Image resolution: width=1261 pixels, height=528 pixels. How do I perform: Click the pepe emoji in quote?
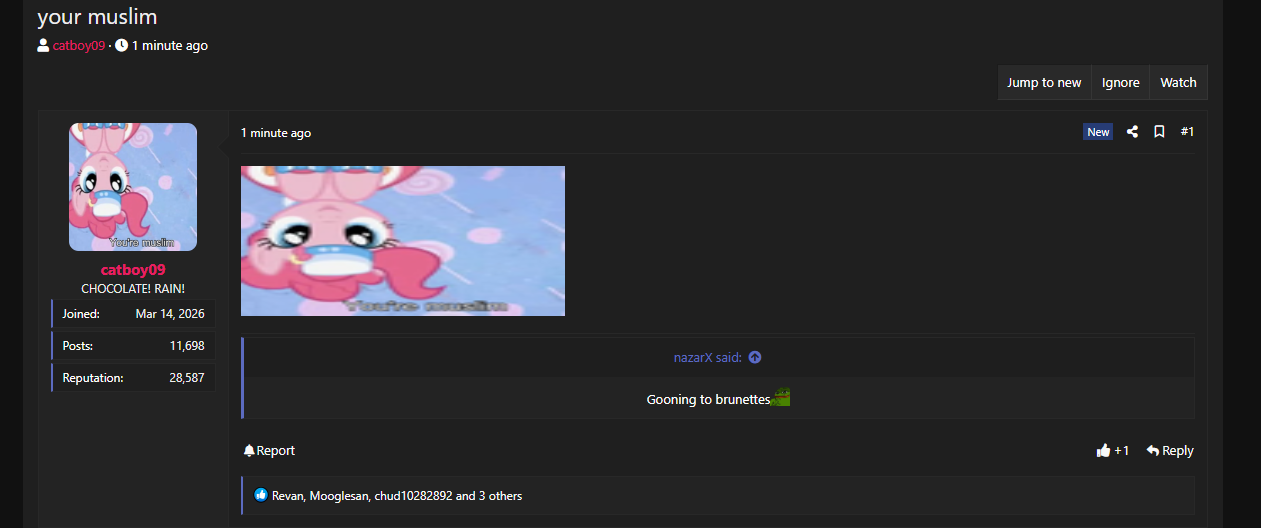(781, 398)
